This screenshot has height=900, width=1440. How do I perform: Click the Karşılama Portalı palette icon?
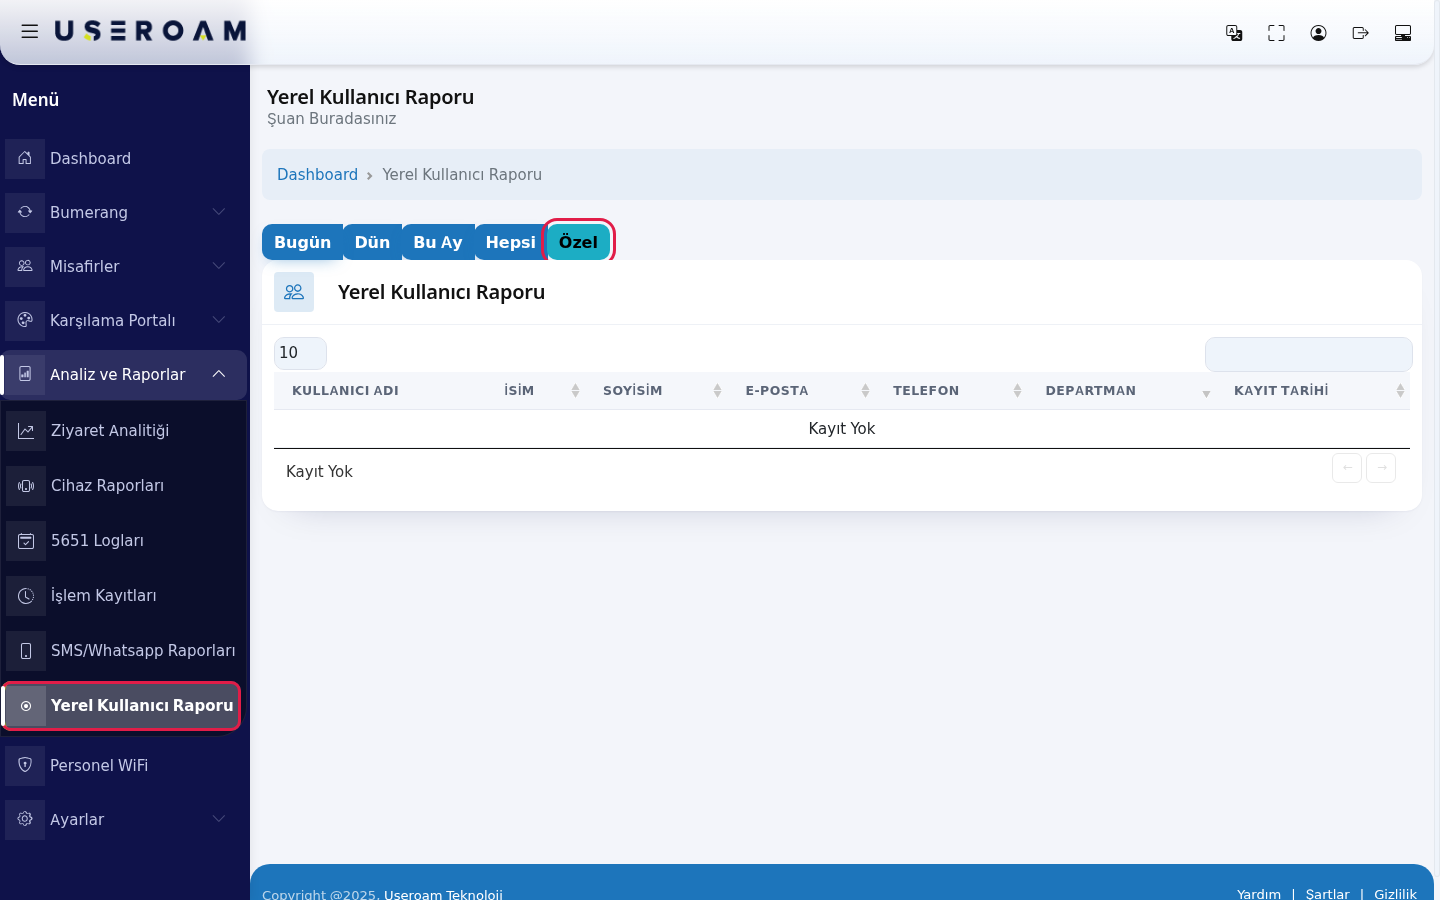pos(25,320)
